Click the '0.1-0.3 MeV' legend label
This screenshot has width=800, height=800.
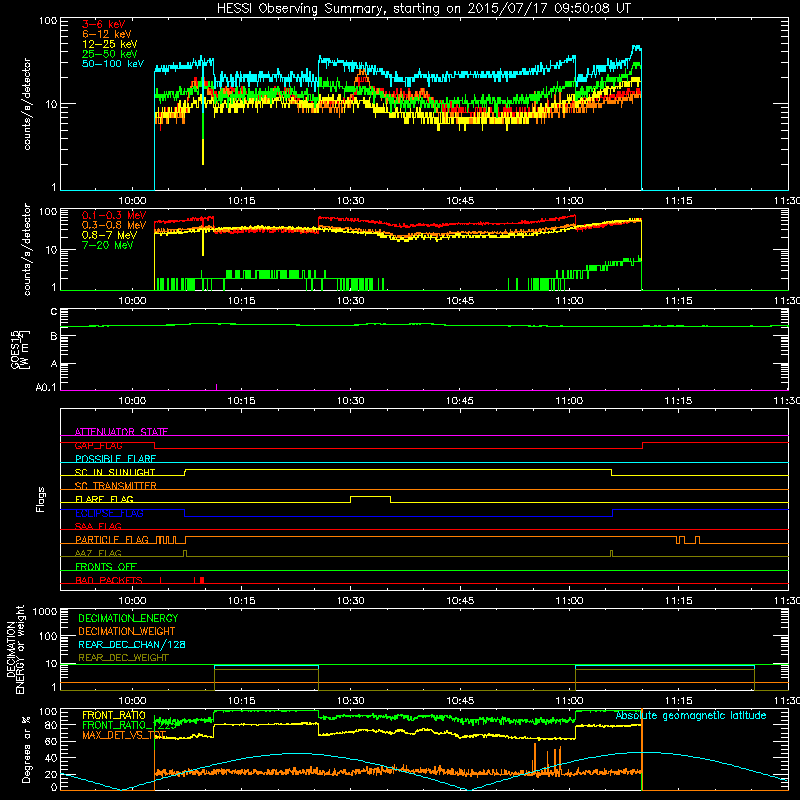[114, 215]
